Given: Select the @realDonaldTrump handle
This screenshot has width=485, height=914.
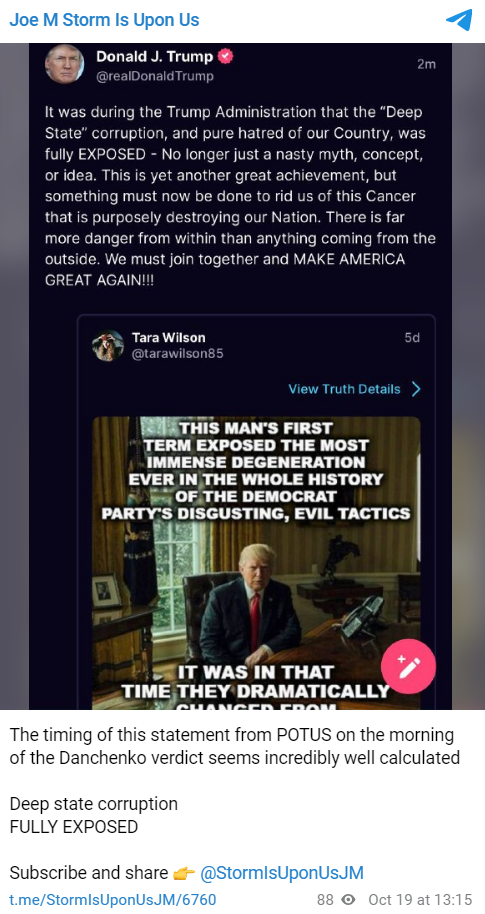Looking at the screenshot, I should pyautogui.click(x=155, y=76).
